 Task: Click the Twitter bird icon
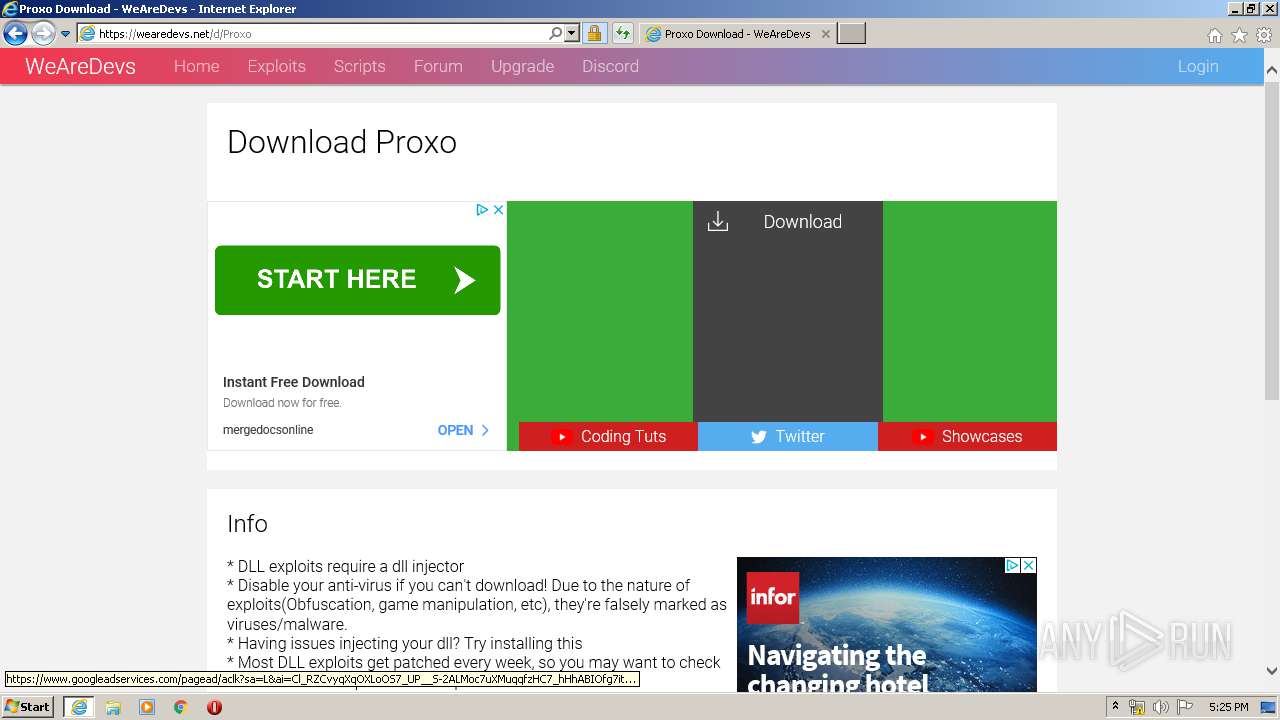pos(759,437)
